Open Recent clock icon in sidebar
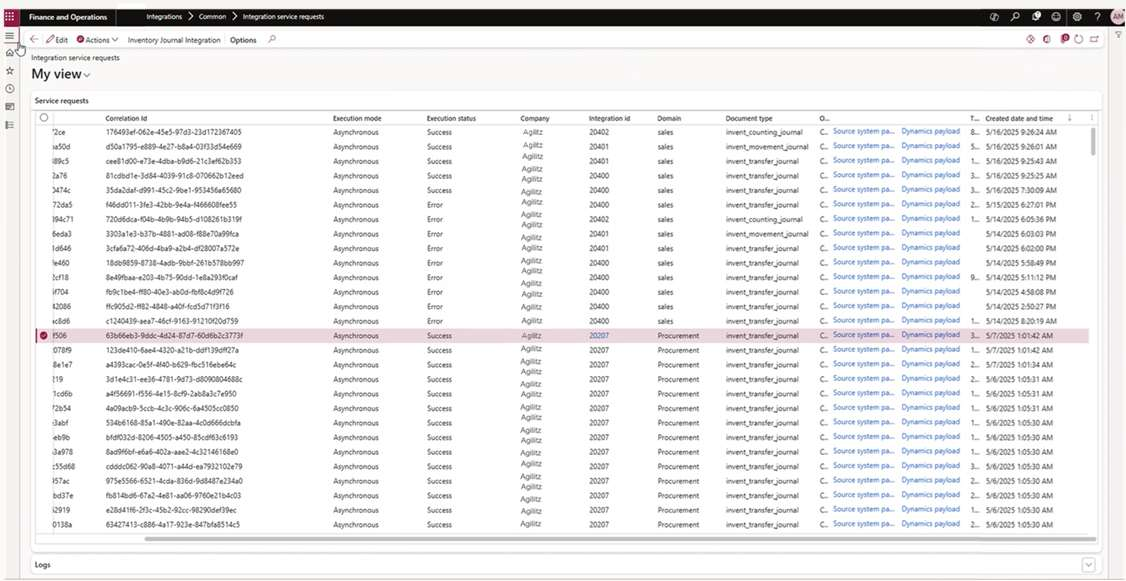 (x=9, y=89)
